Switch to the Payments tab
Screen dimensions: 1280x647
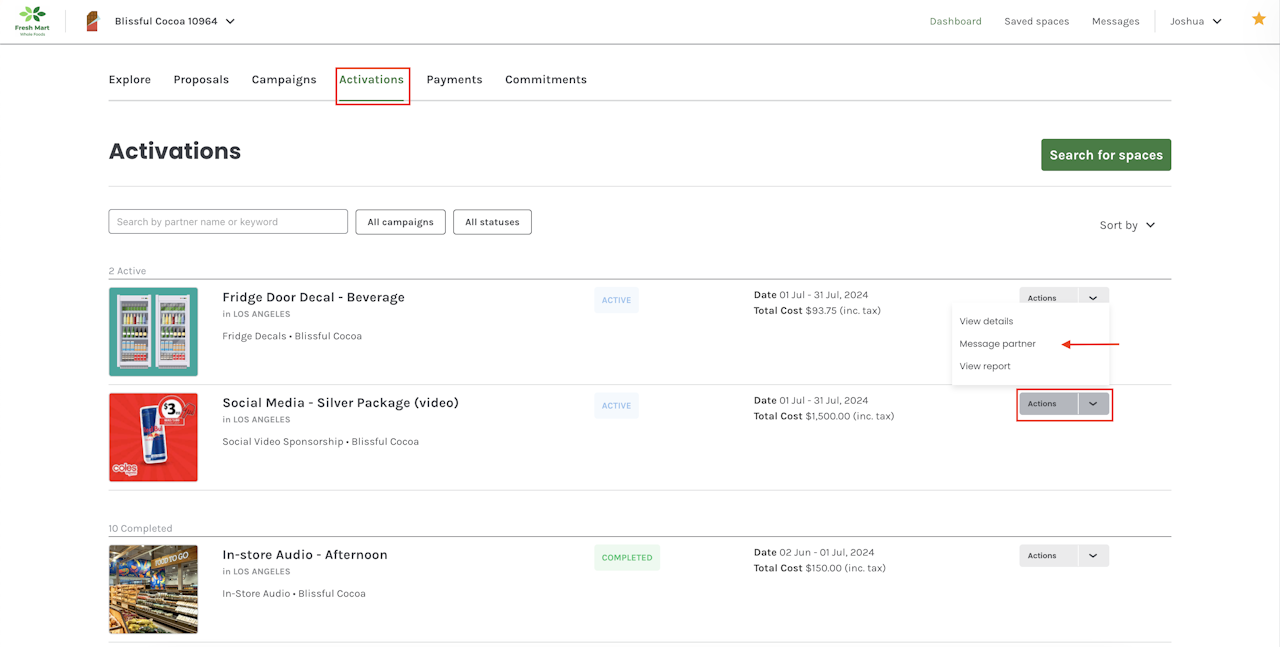pos(454,79)
